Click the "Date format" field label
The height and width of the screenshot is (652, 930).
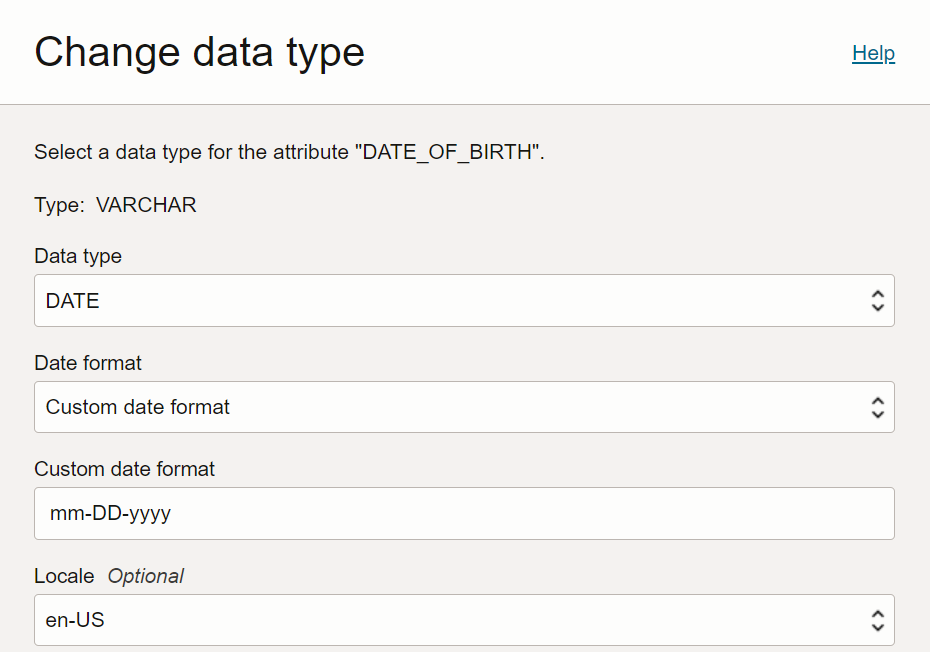tap(88, 363)
